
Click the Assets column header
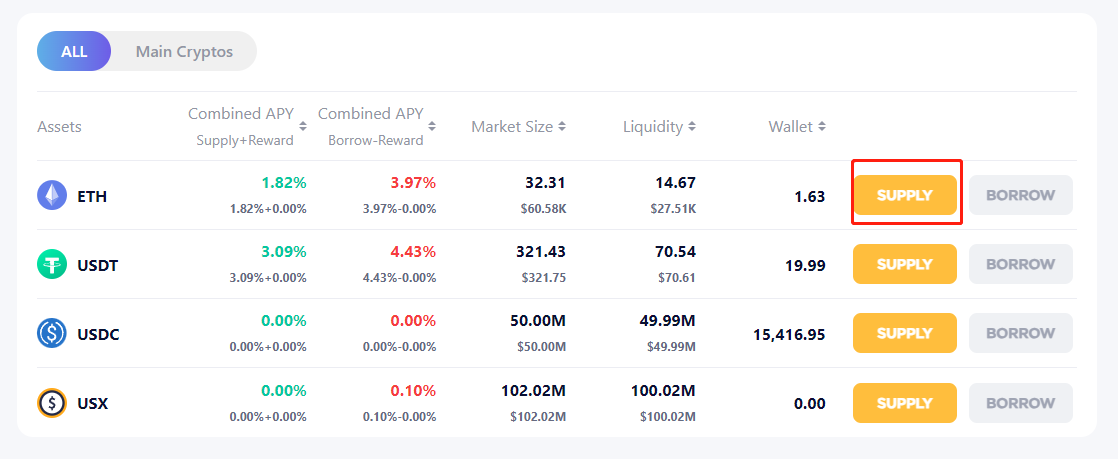tap(59, 127)
